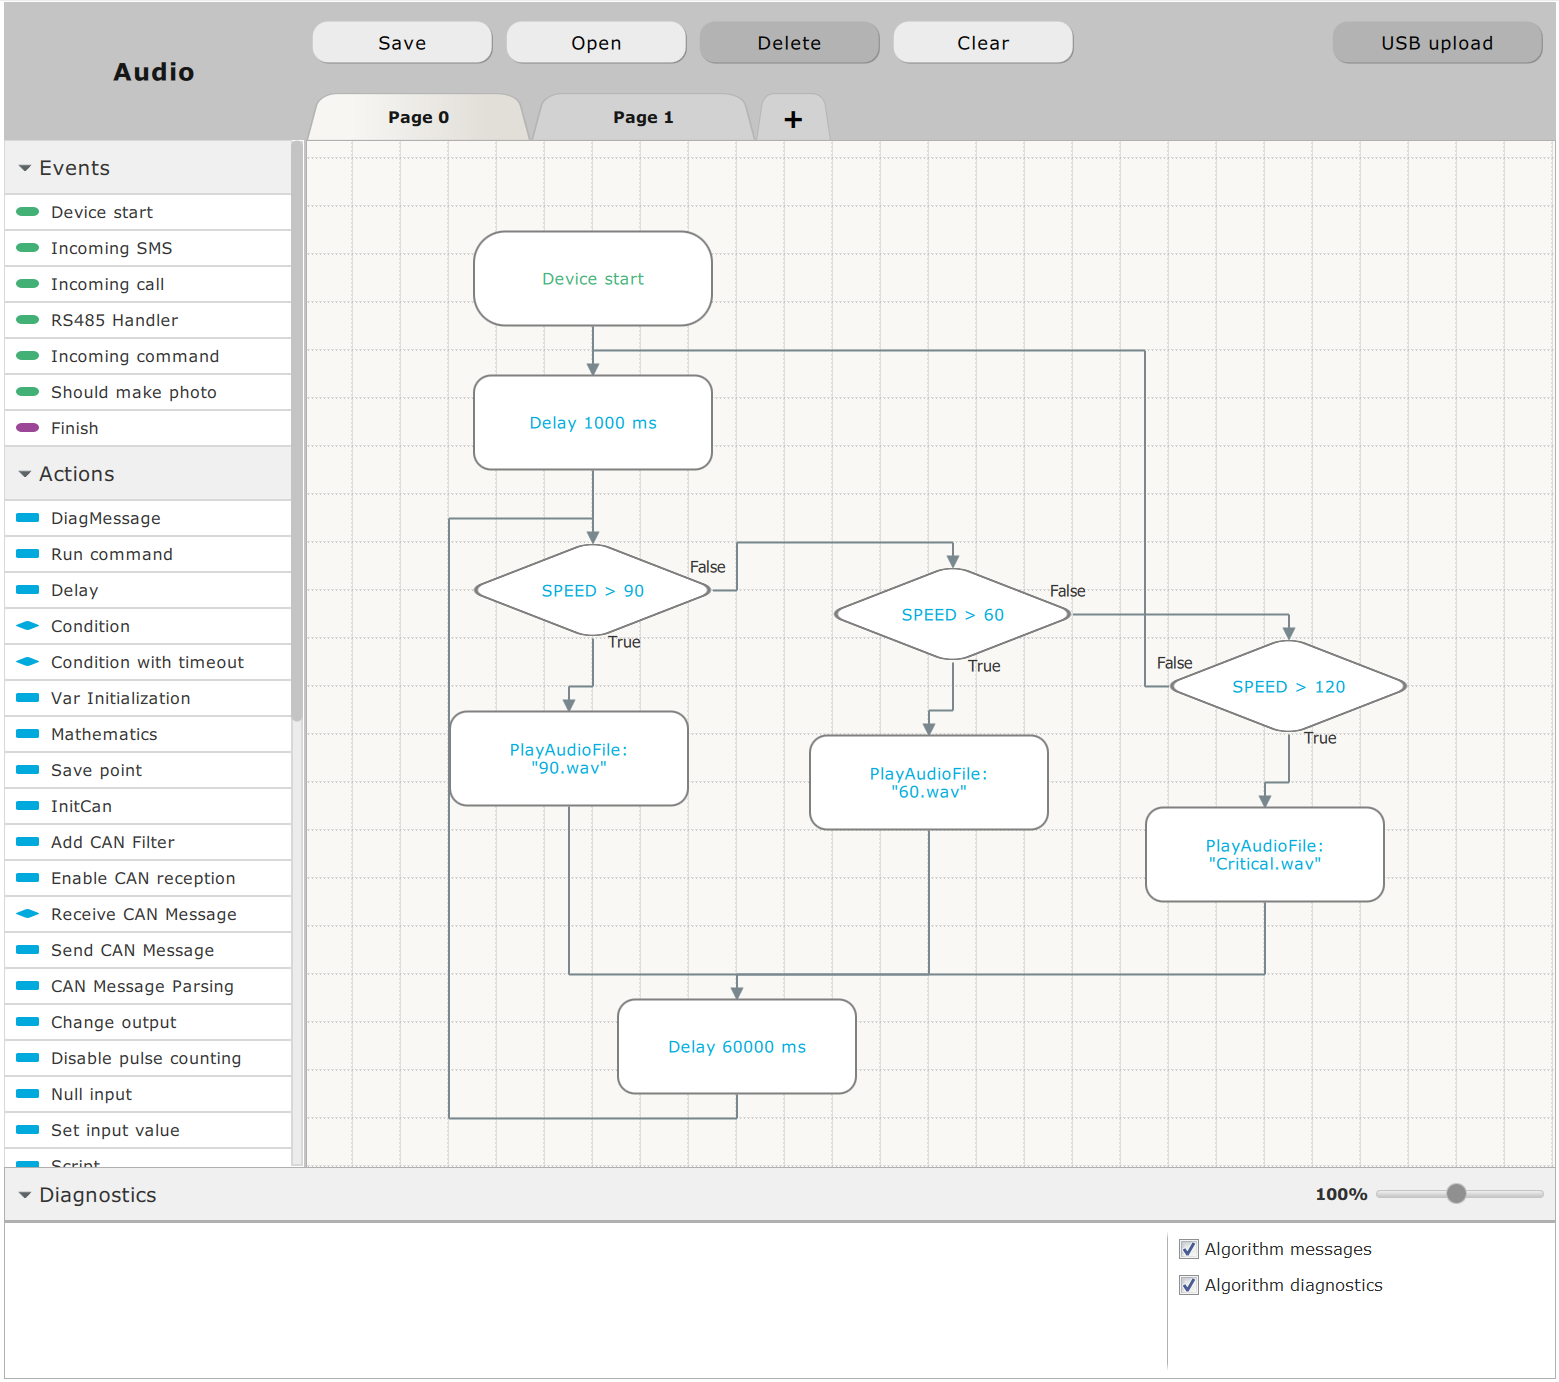Select the purple Finish event icon
Viewport: 1559px width, 1382px height.
click(x=28, y=428)
